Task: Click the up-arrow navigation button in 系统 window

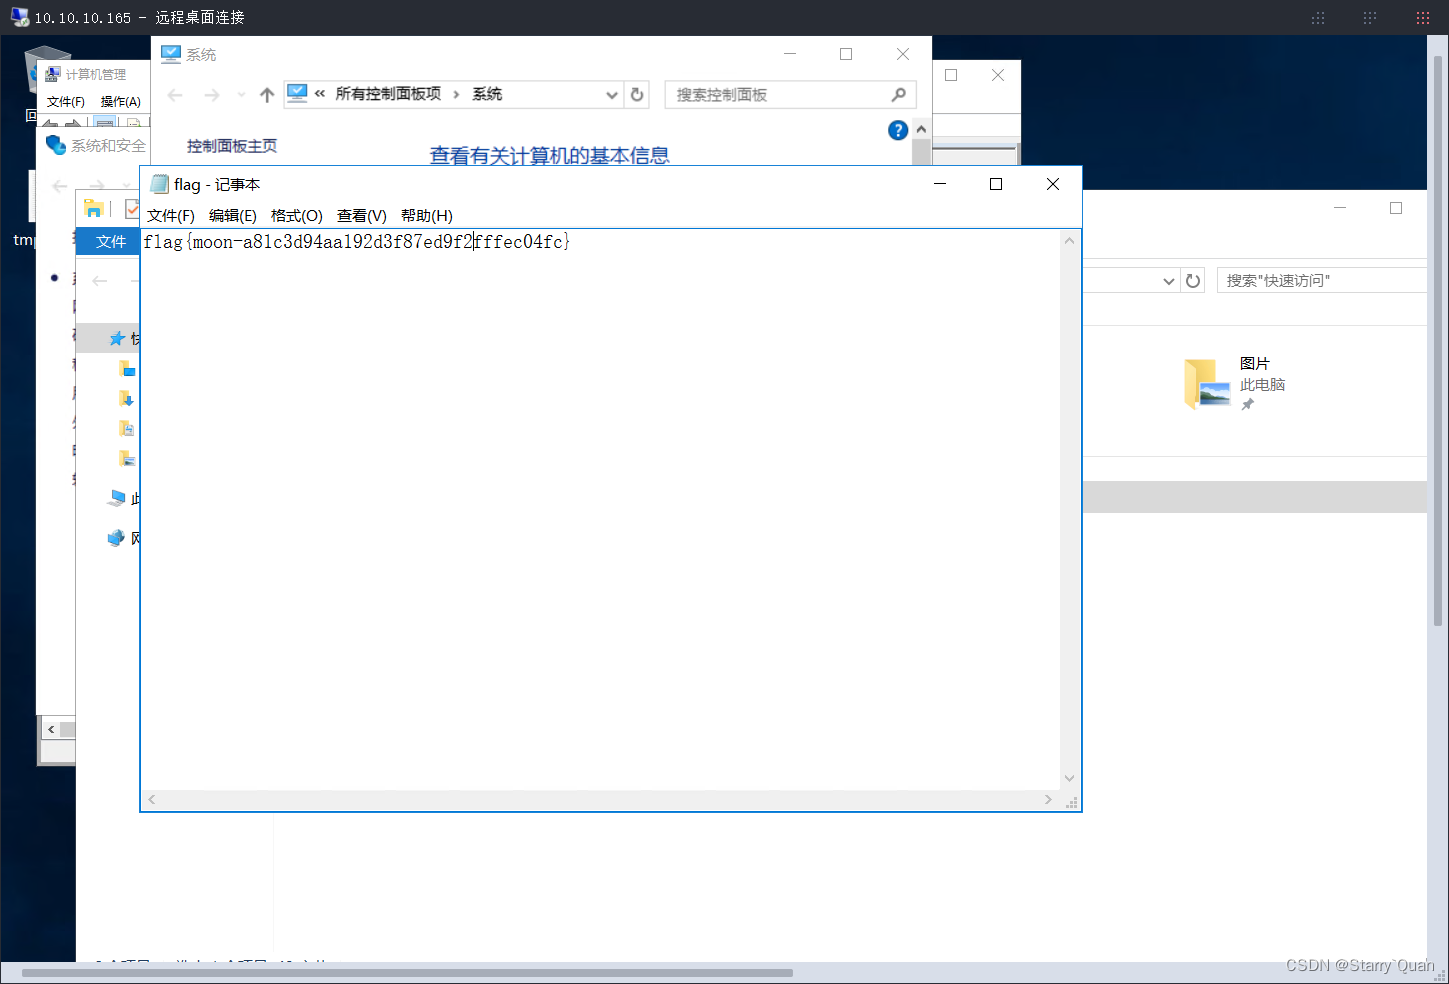Action: [267, 95]
